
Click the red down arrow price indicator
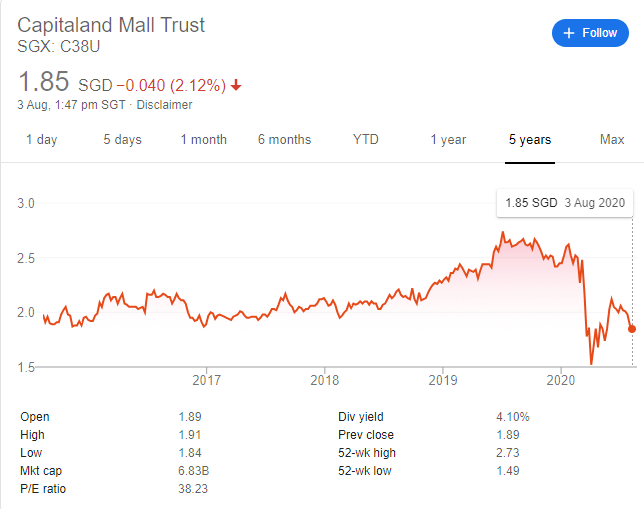point(236,85)
